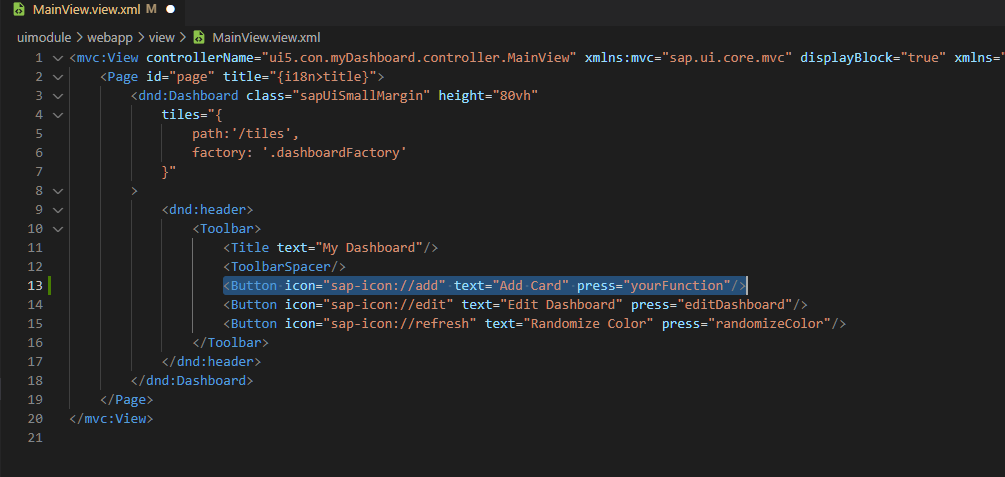Select the MainView.view.xml editor tab
The height and width of the screenshot is (477, 1005).
[93, 9]
